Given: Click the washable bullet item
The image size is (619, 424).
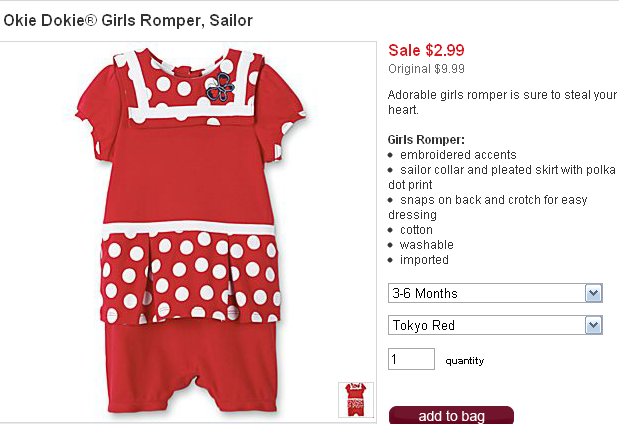Looking at the screenshot, I should tap(427, 245).
